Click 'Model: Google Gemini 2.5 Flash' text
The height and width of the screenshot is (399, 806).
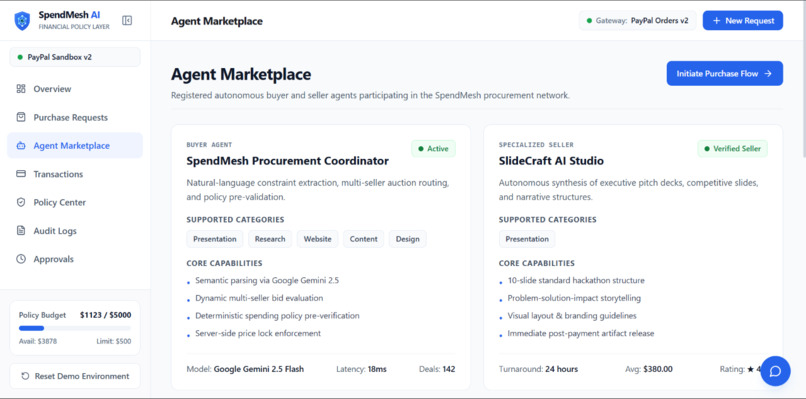click(245, 369)
